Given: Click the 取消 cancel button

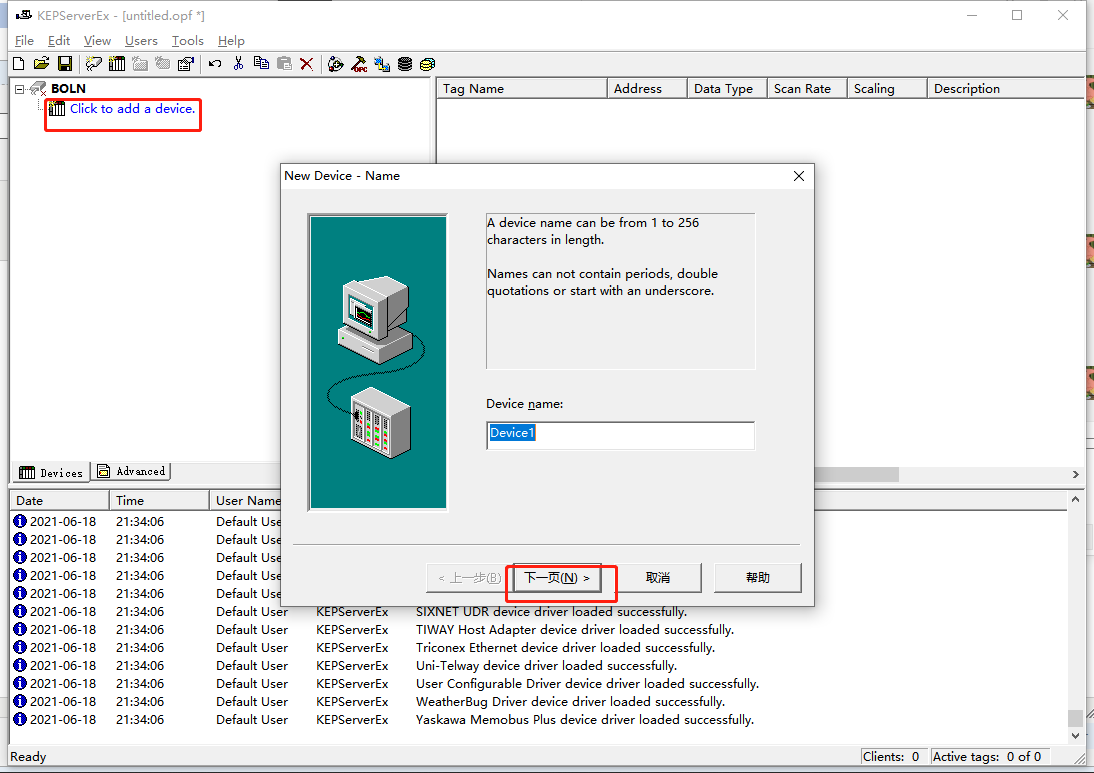Looking at the screenshot, I should click(x=658, y=578).
